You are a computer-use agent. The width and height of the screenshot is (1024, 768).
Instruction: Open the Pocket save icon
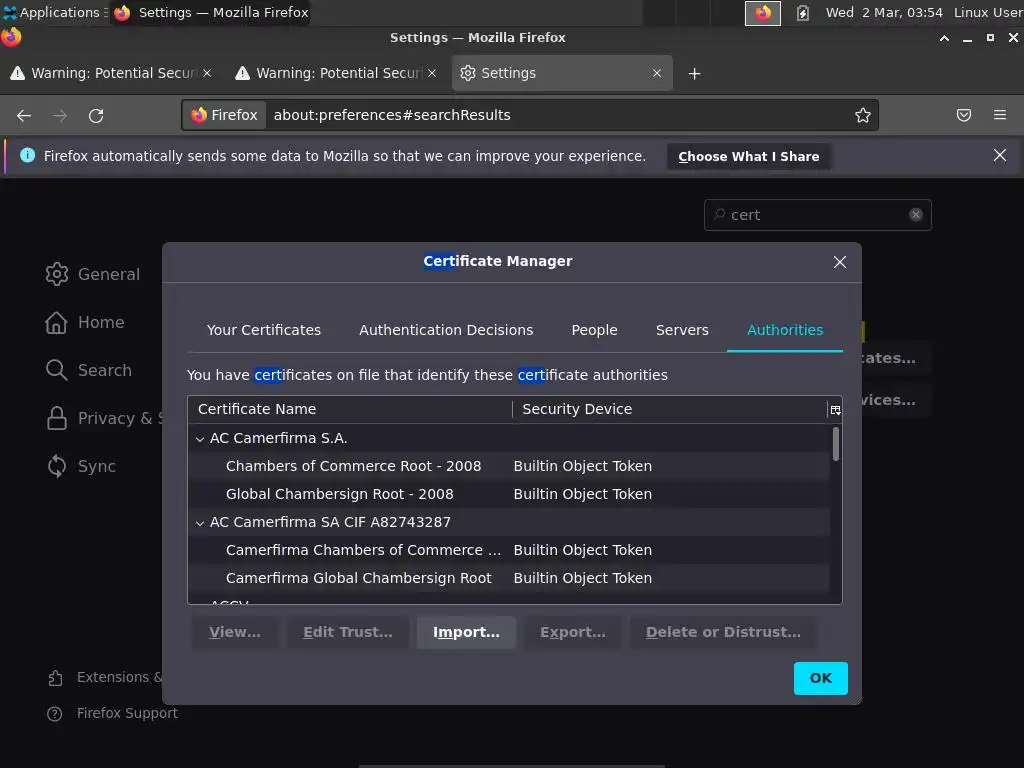(963, 116)
